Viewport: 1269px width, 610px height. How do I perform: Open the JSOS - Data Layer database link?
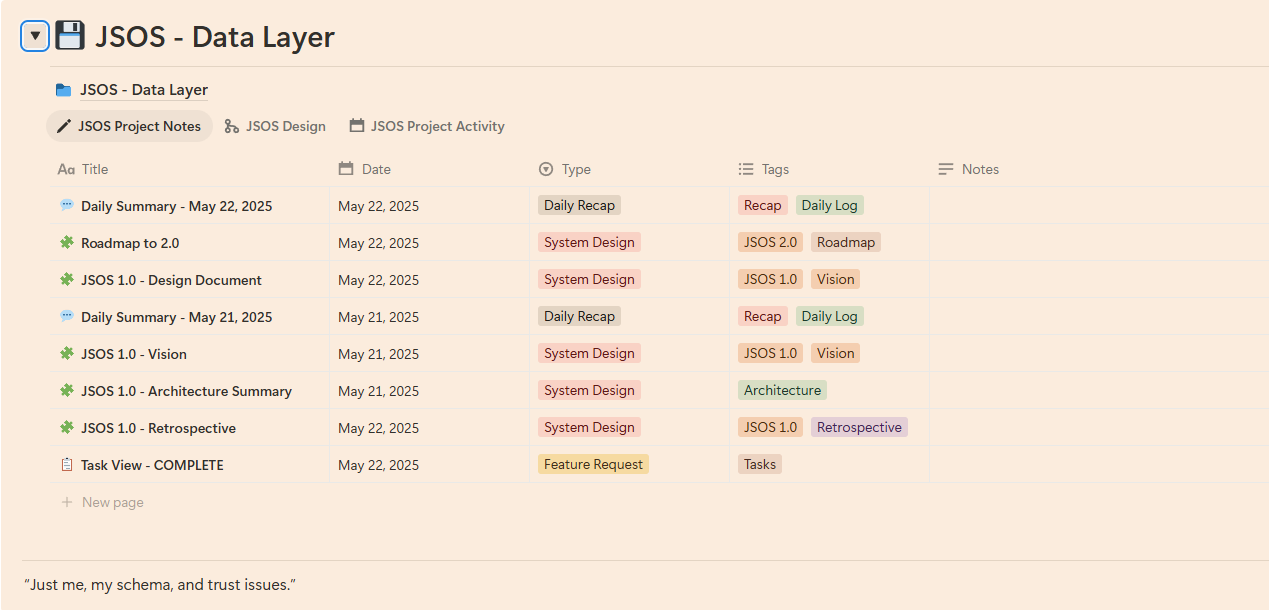pyautogui.click(x=144, y=90)
